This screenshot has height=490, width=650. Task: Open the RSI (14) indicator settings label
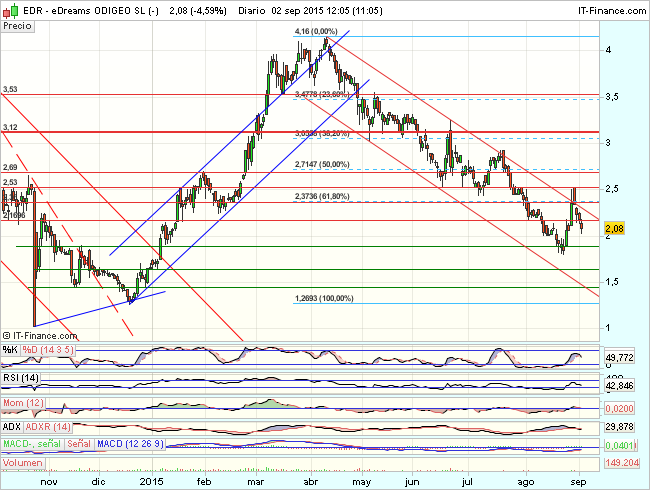pos(22,378)
